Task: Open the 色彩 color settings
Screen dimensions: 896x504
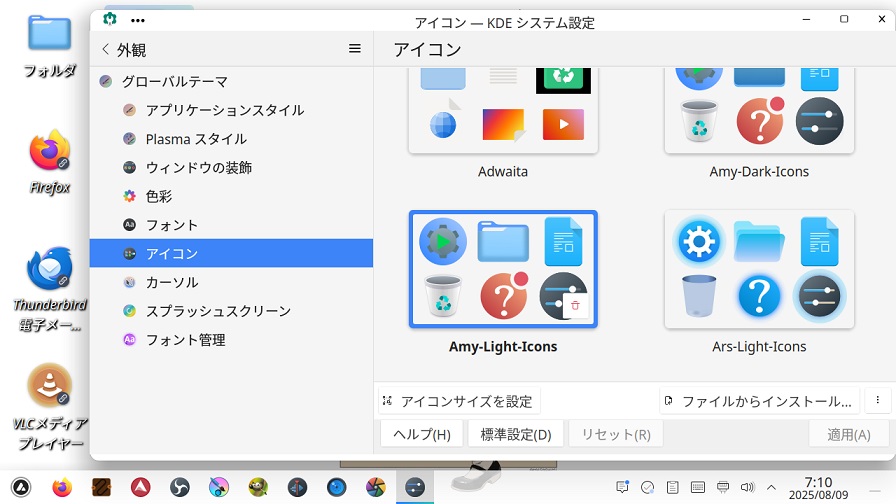Action: [x=231, y=196]
